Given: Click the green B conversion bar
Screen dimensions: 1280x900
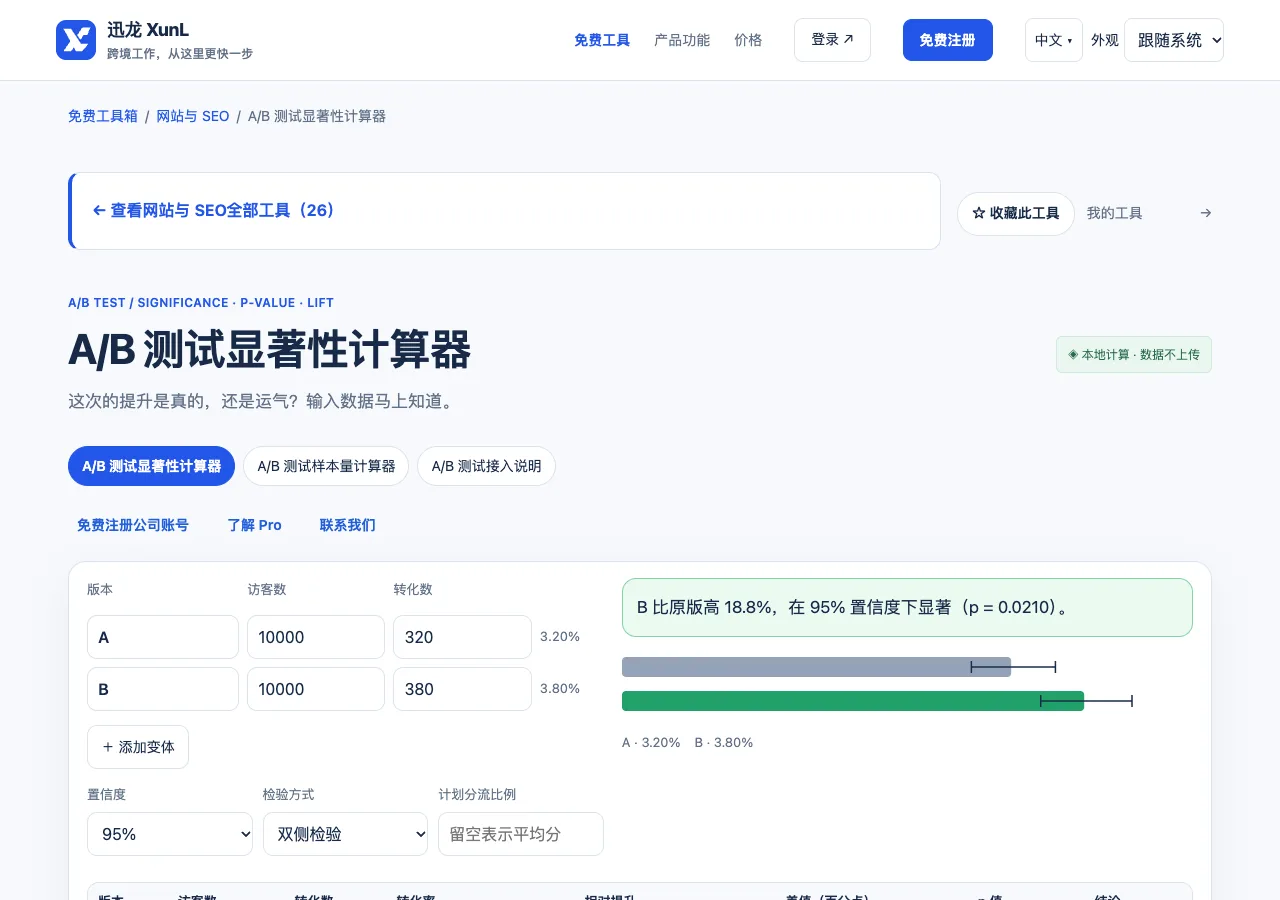Looking at the screenshot, I should pyautogui.click(x=853, y=701).
